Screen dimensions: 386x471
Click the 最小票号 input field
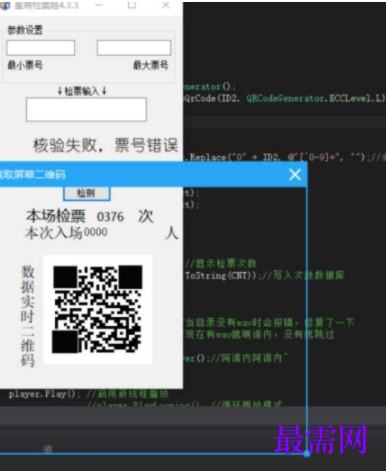(x=41, y=48)
